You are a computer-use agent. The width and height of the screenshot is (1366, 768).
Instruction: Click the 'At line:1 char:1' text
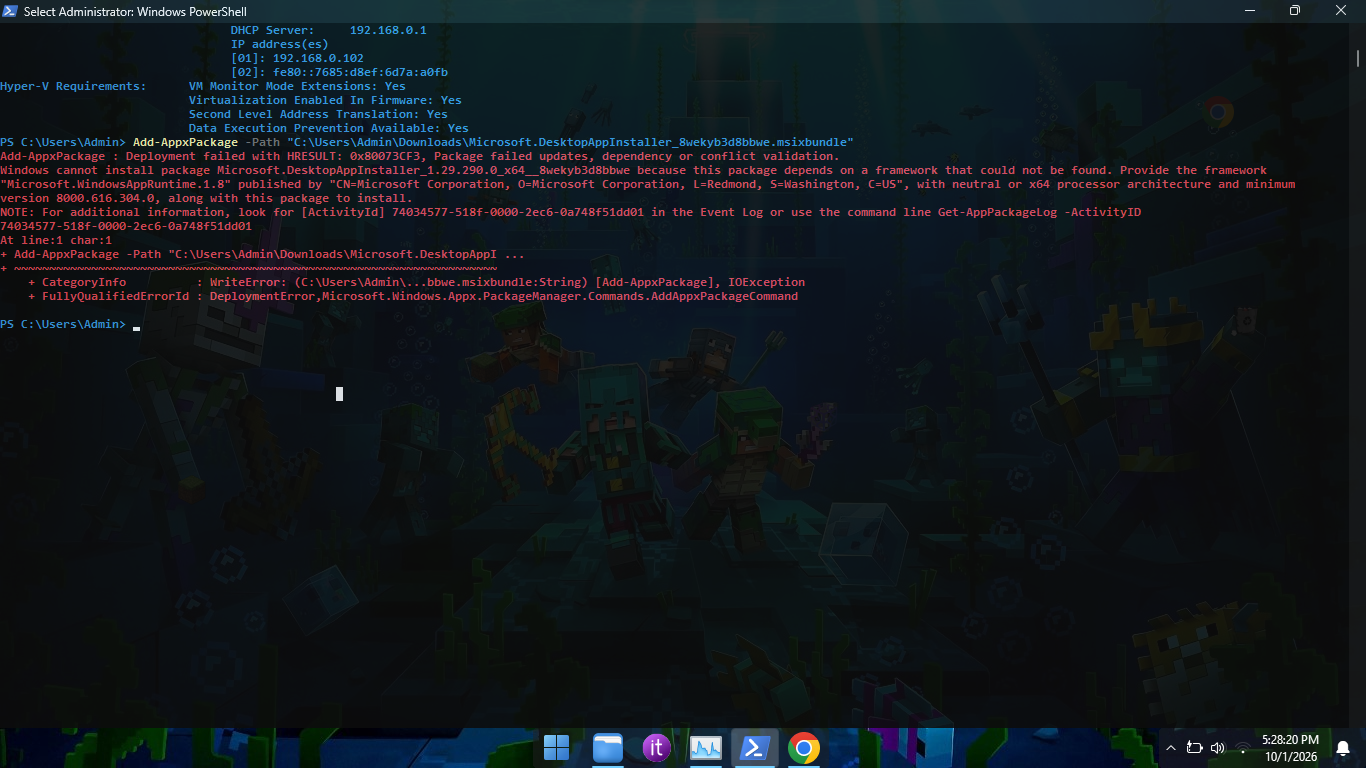click(56, 240)
